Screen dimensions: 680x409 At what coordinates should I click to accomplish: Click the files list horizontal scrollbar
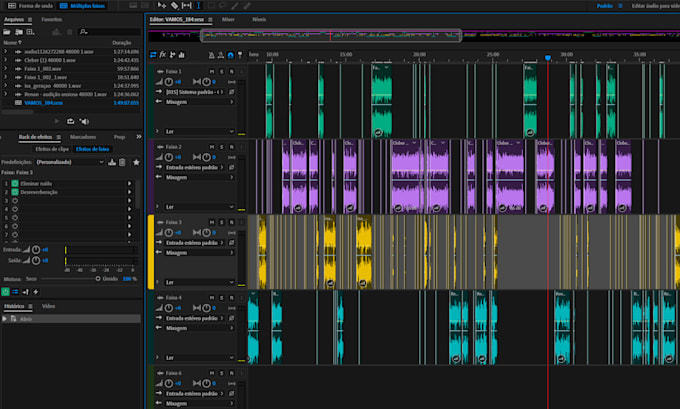click(x=17, y=111)
